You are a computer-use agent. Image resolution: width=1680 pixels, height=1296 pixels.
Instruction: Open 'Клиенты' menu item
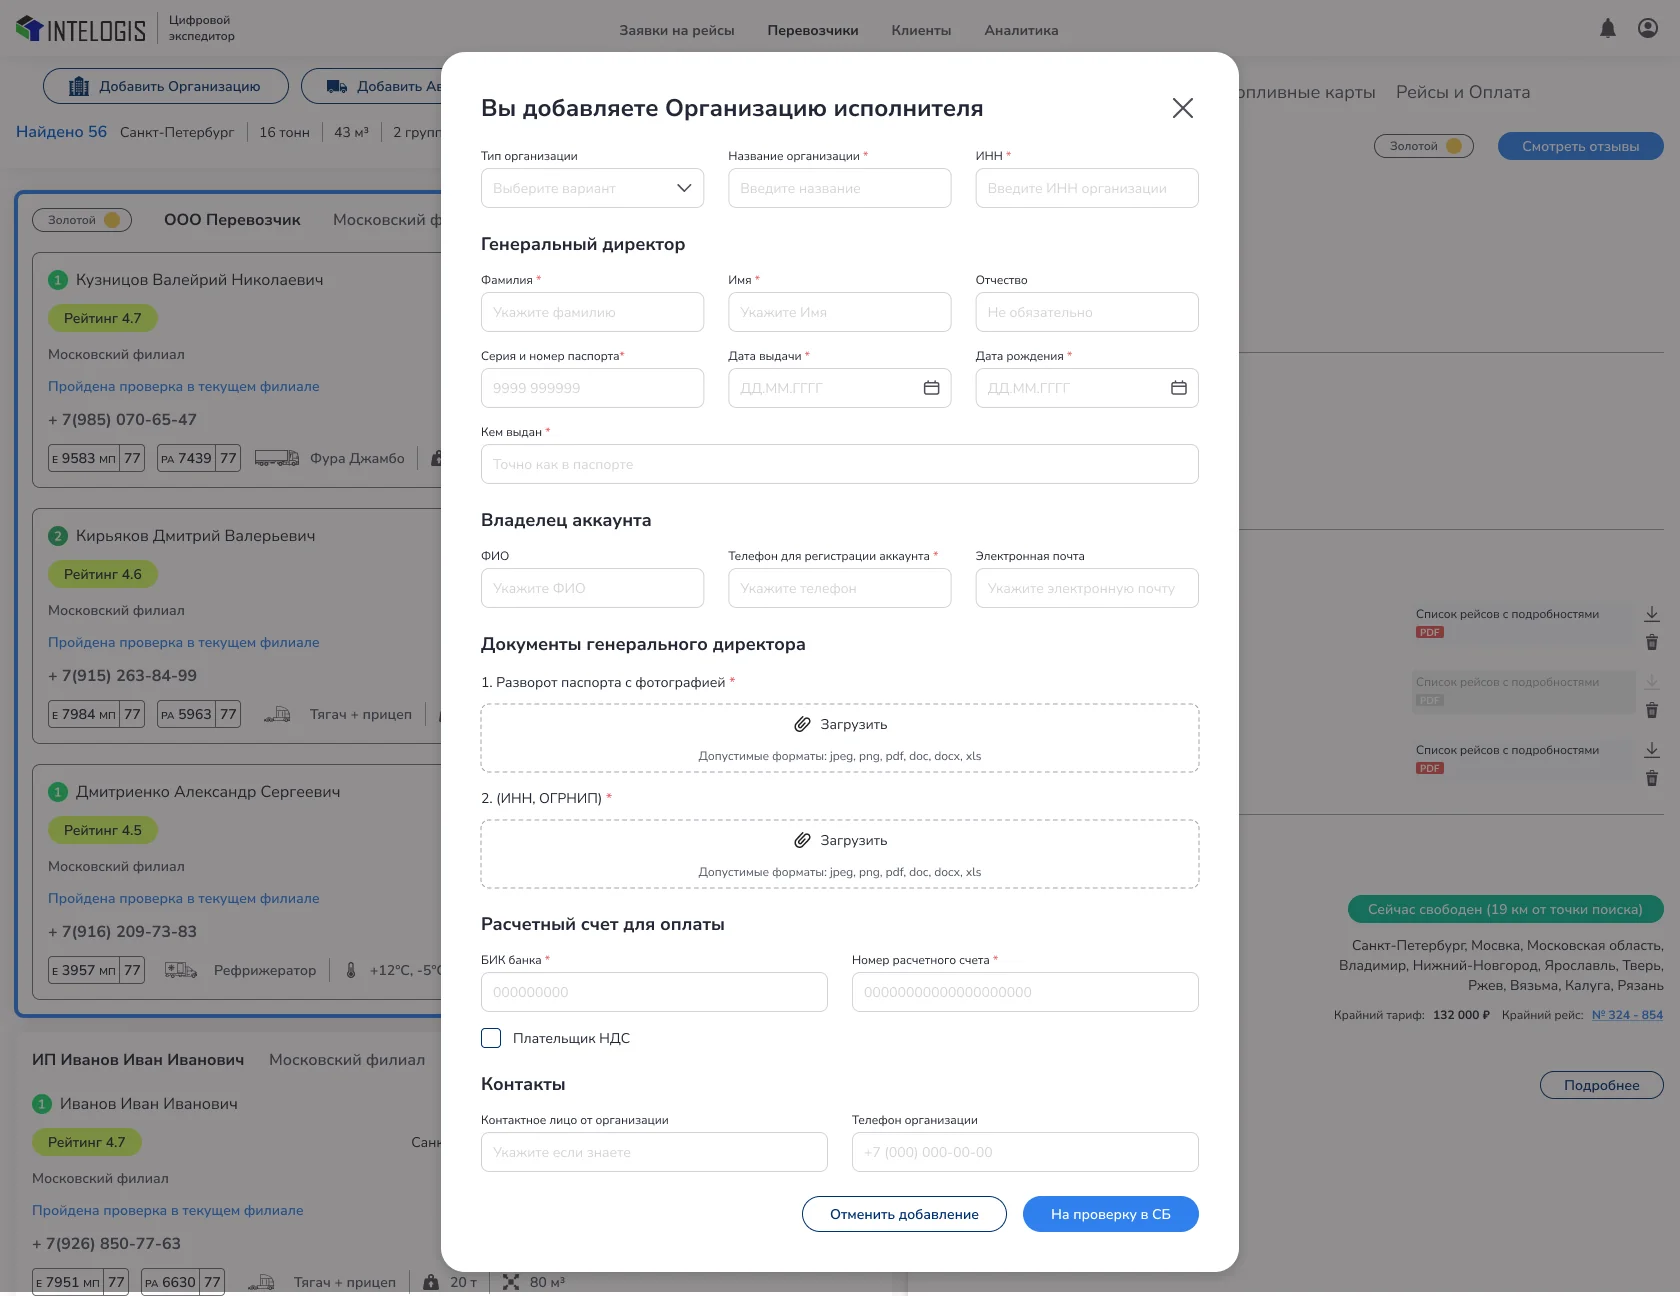pos(921,30)
